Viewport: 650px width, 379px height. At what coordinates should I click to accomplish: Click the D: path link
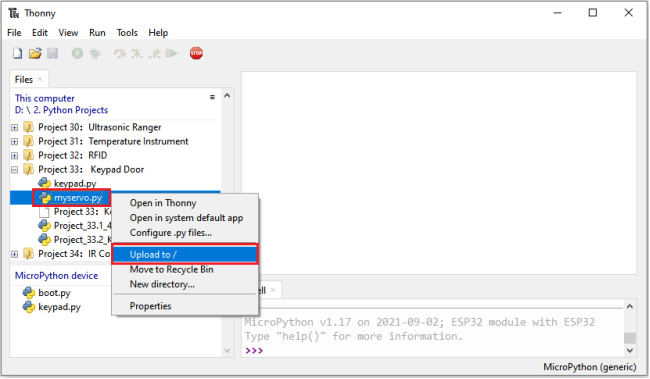click(19, 110)
